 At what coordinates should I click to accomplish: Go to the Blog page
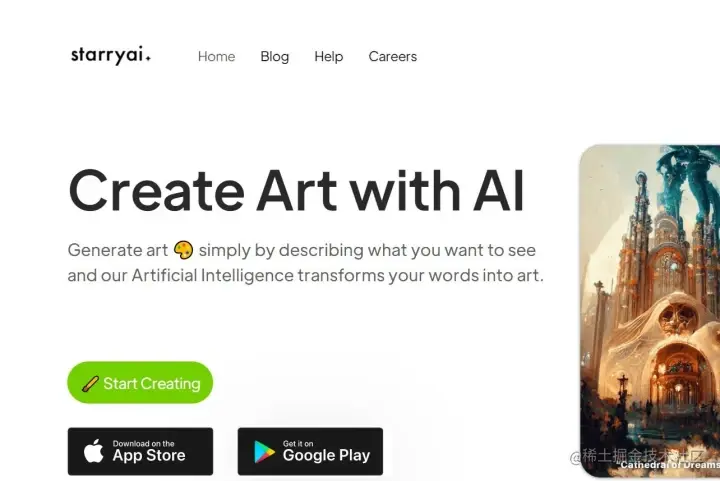[x=275, y=56]
